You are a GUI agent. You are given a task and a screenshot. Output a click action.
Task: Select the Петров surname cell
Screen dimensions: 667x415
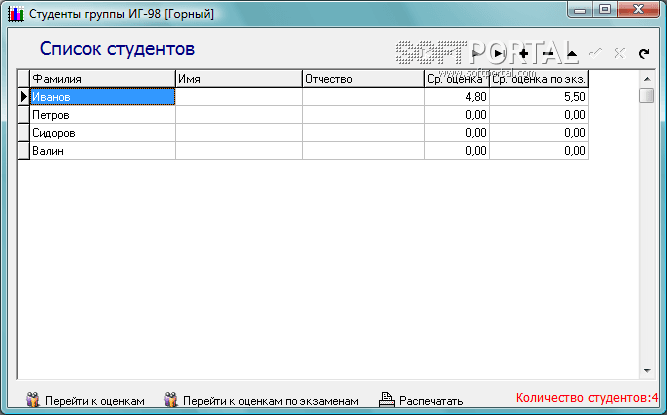click(102, 115)
